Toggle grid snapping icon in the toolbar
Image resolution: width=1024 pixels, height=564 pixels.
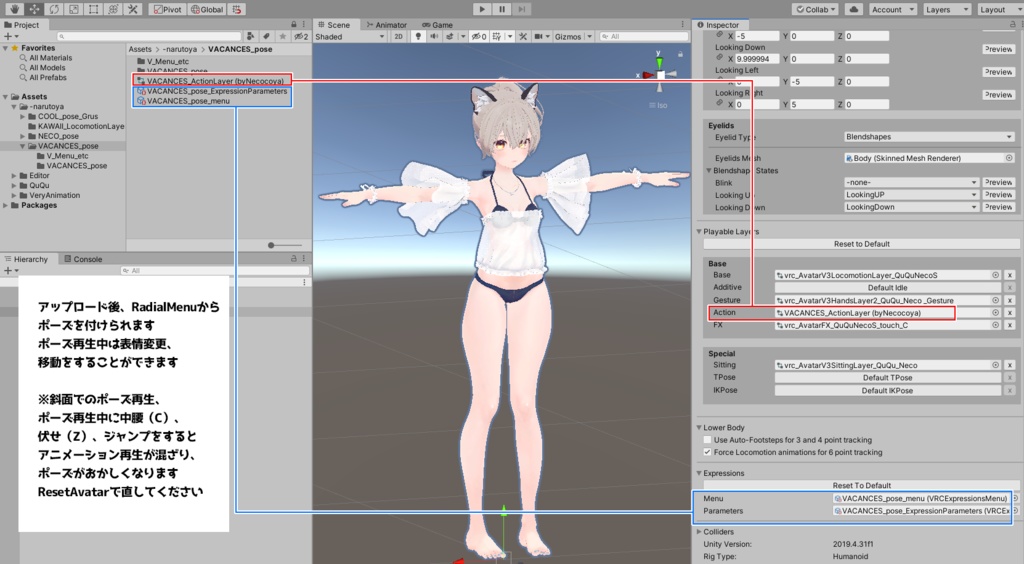237,9
